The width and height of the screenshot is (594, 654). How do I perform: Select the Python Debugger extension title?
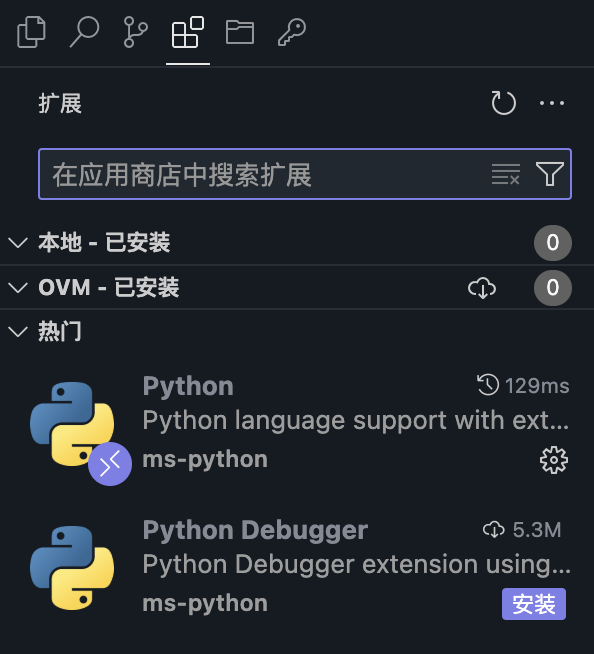[x=255, y=530]
